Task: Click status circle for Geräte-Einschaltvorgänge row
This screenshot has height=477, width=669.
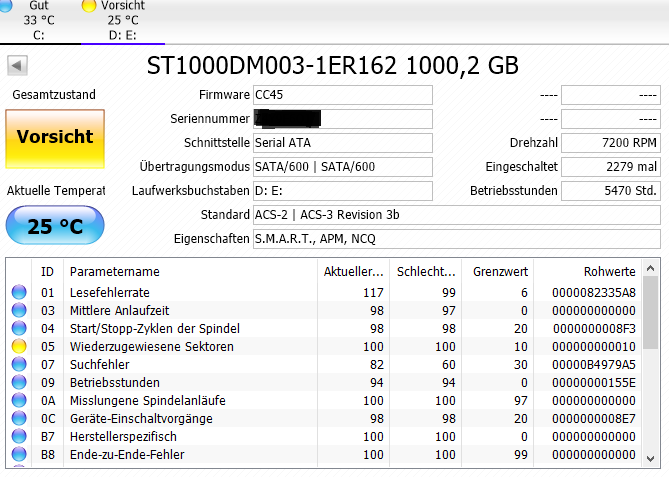Action: tap(19, 418)
